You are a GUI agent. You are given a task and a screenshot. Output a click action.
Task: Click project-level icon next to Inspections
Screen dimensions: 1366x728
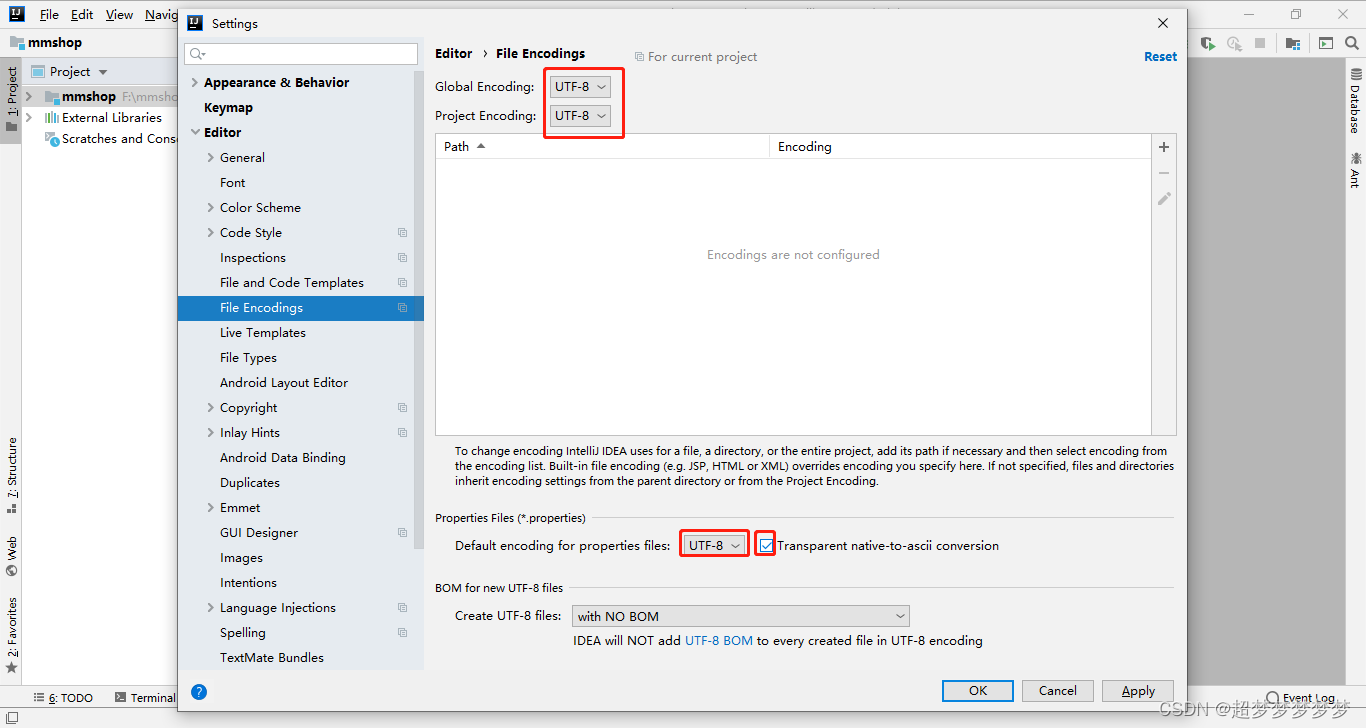(402, 258)
